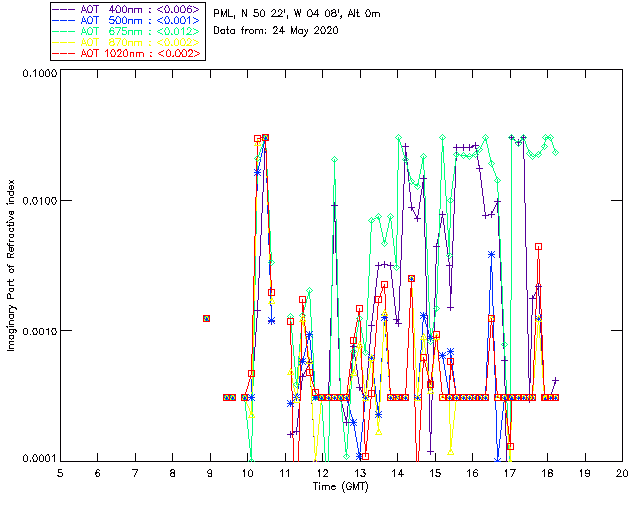Image resolution: width=640 pixels, height=512 pixels.
Task: Click the 0.0001 y-axis tick label
Action: (37, 459)
